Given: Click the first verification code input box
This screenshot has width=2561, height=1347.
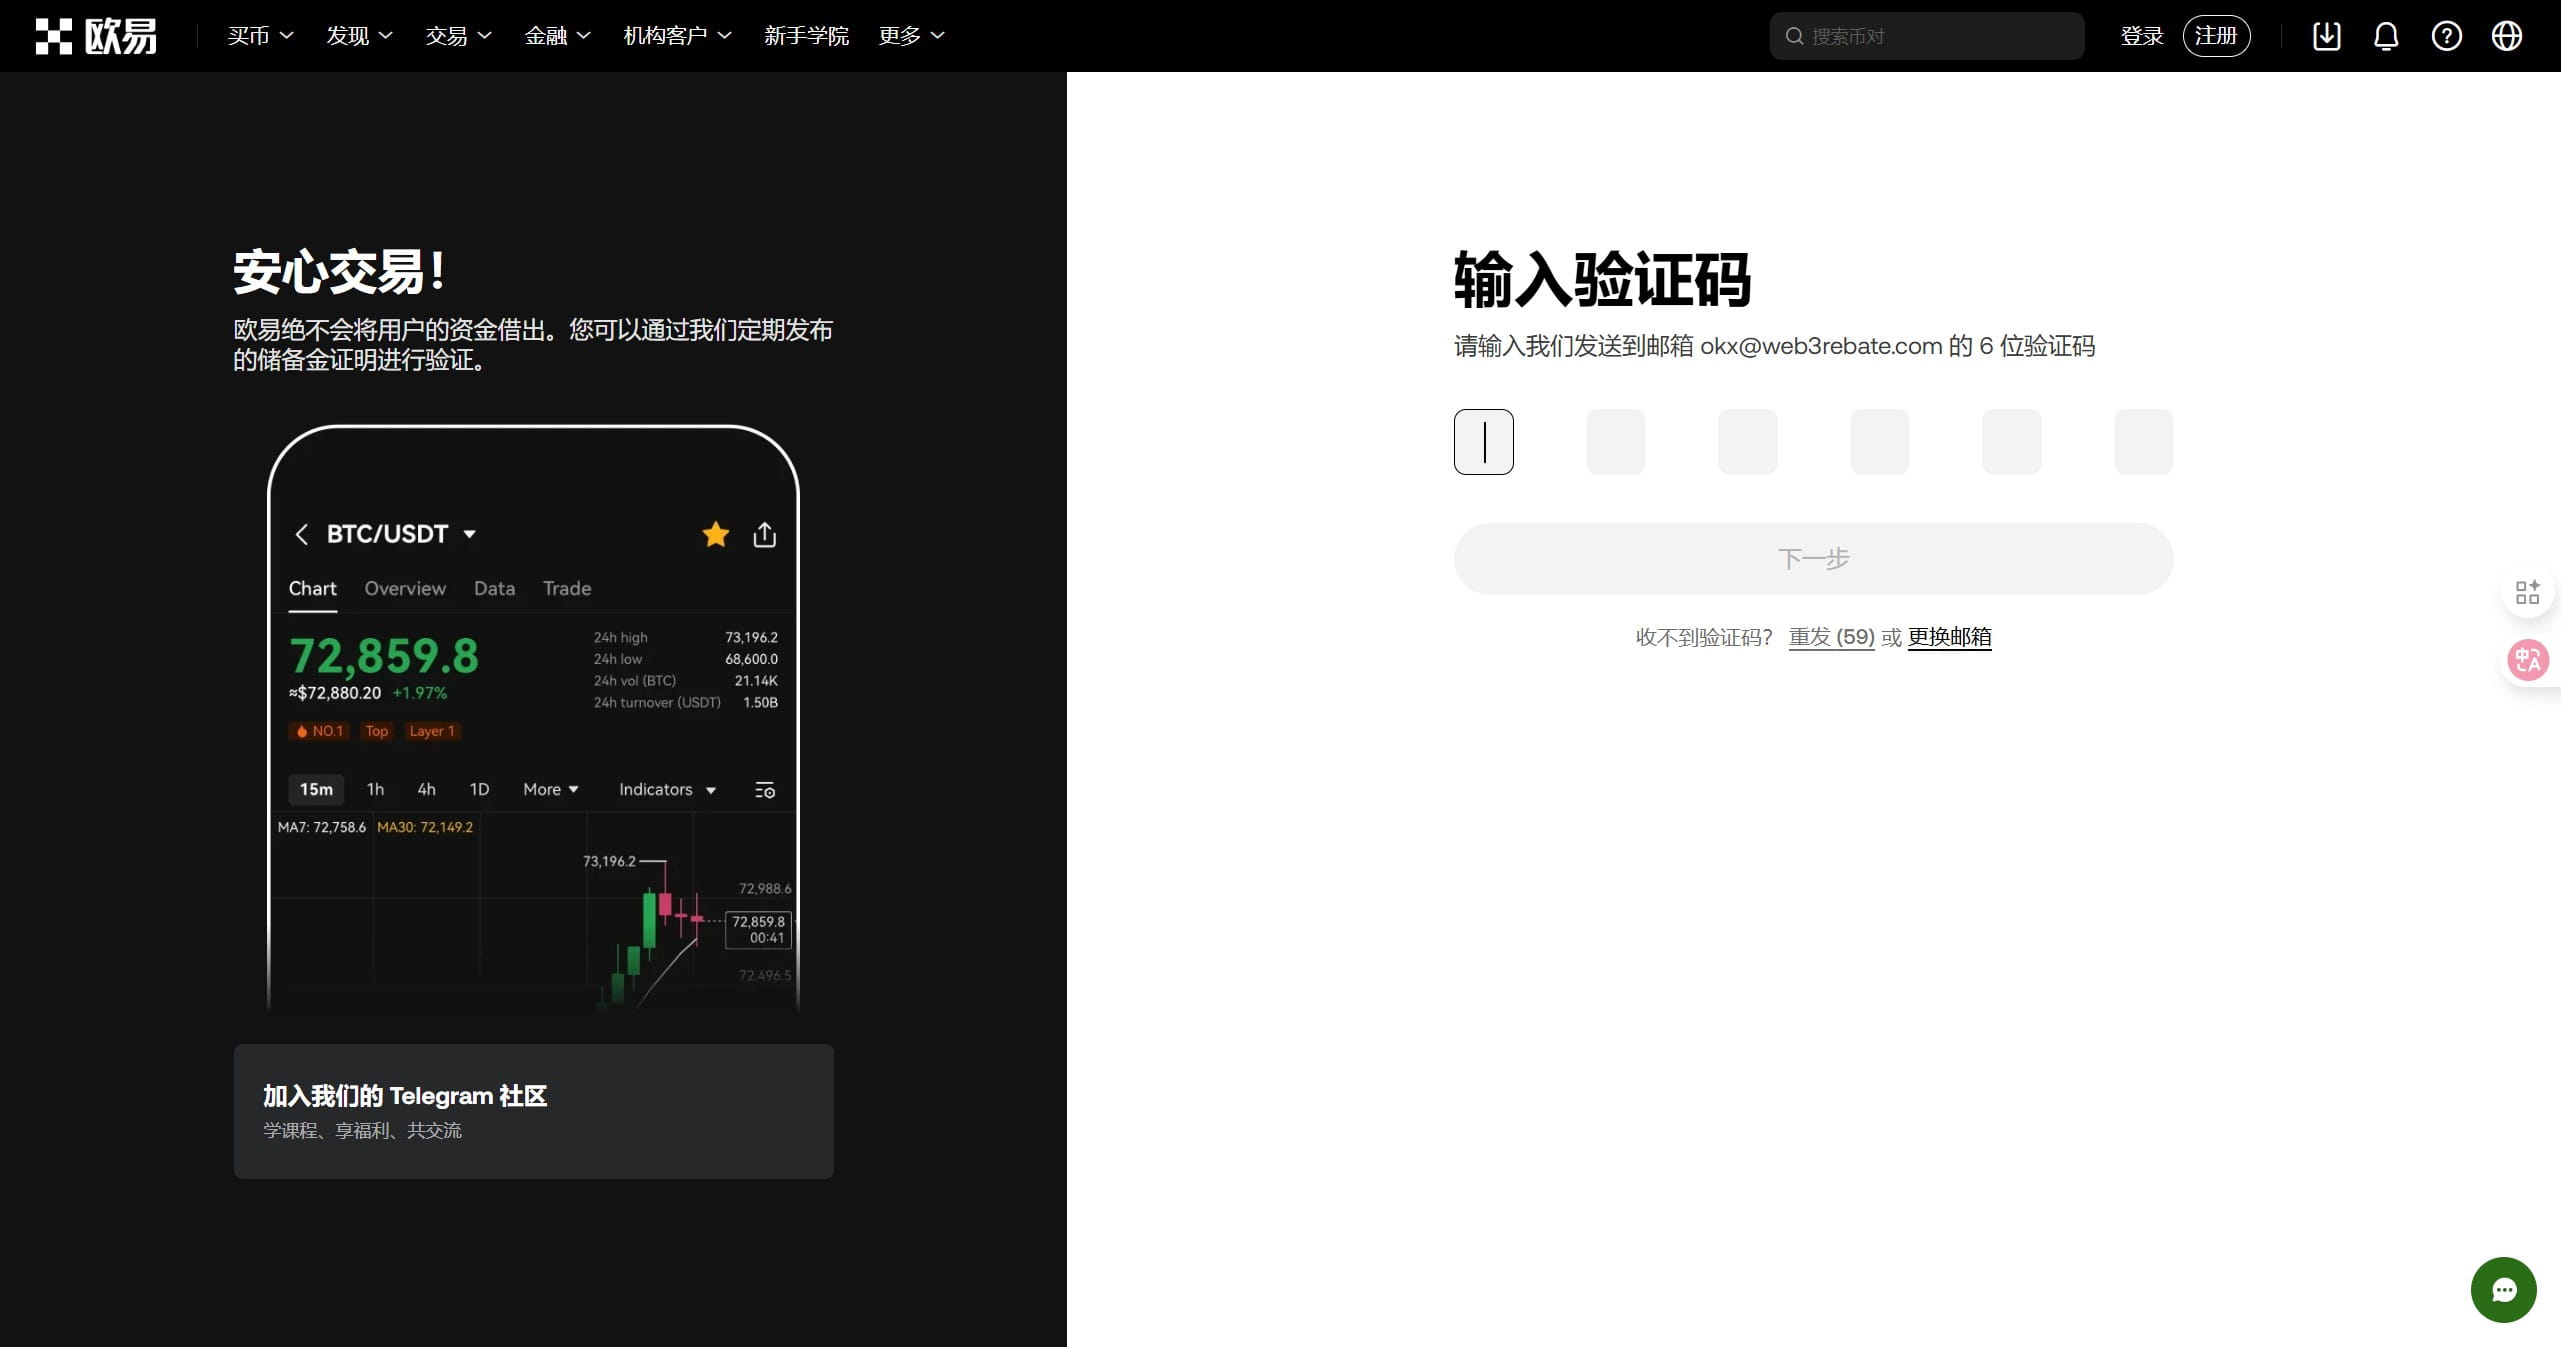Looking at the screenshot, I should coord(1483,441).
